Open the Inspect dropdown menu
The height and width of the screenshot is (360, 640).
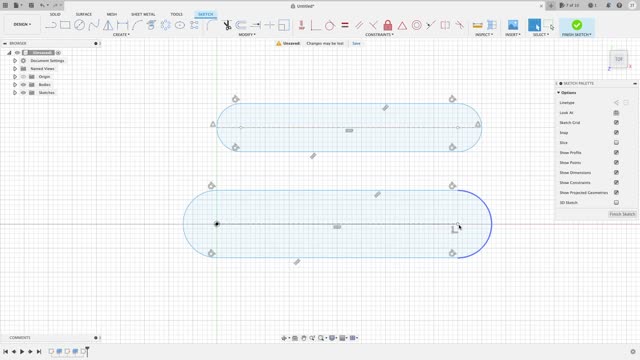tap(484, 35)
